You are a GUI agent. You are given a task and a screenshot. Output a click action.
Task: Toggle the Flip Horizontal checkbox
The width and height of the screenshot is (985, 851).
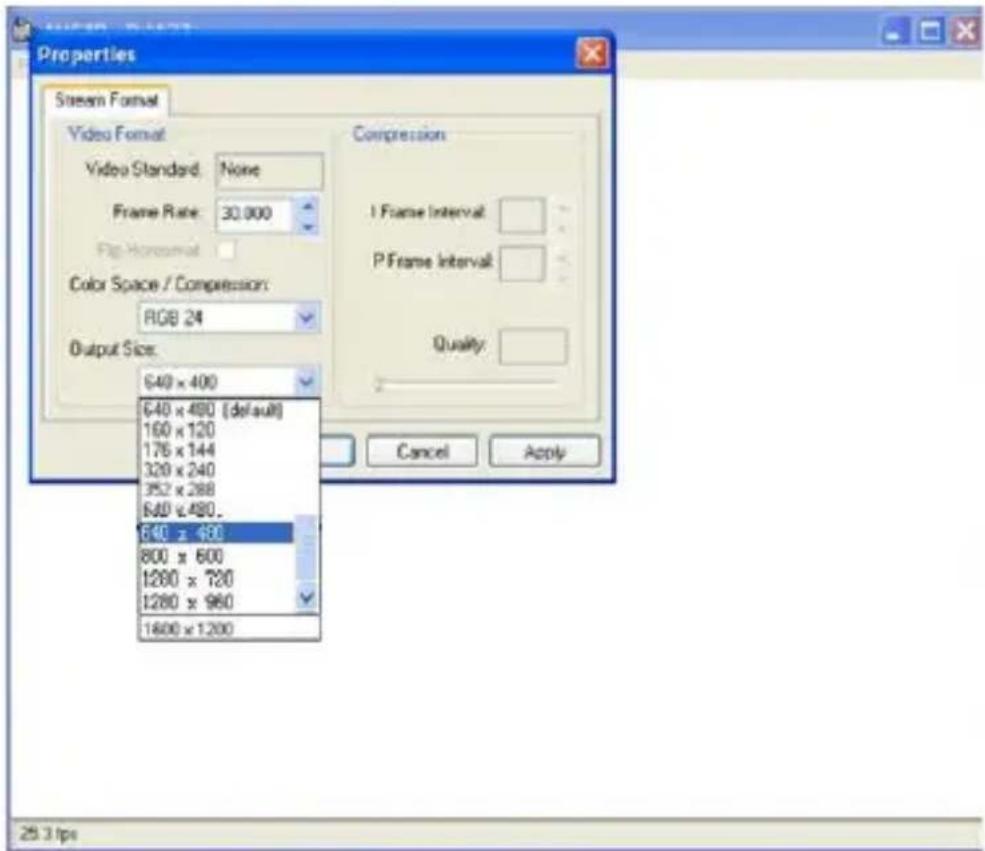[226, 250]
